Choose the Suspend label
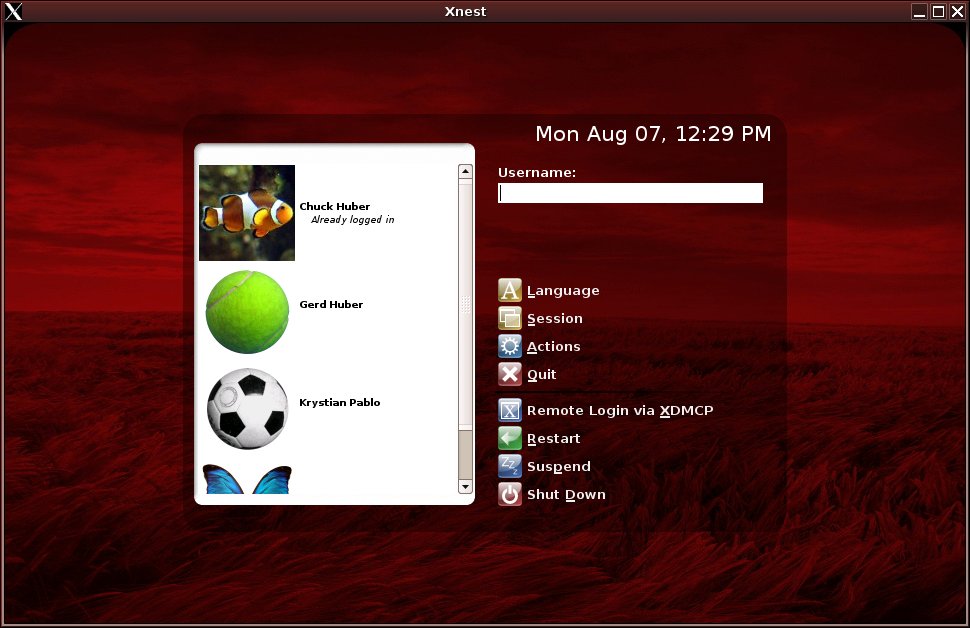Viewport: 970px width, 628px height. (559, 467)
